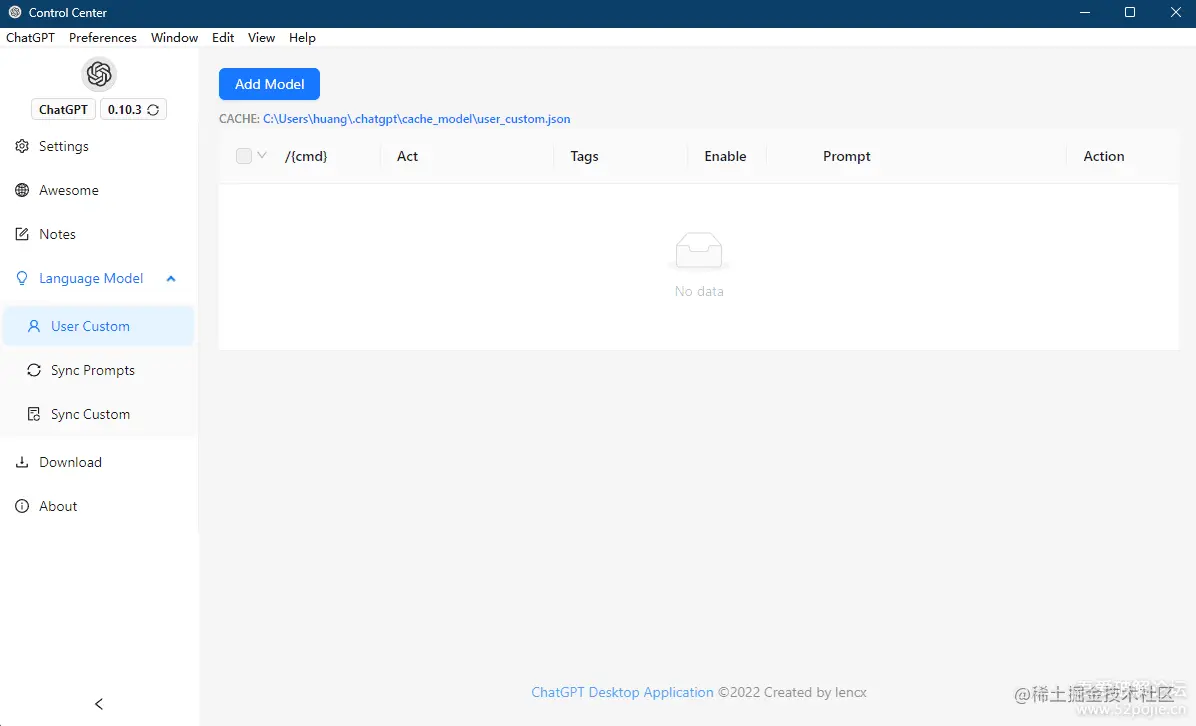Open the Help menu
This screenshot has height=726, width=1196.
coord(302,37)
